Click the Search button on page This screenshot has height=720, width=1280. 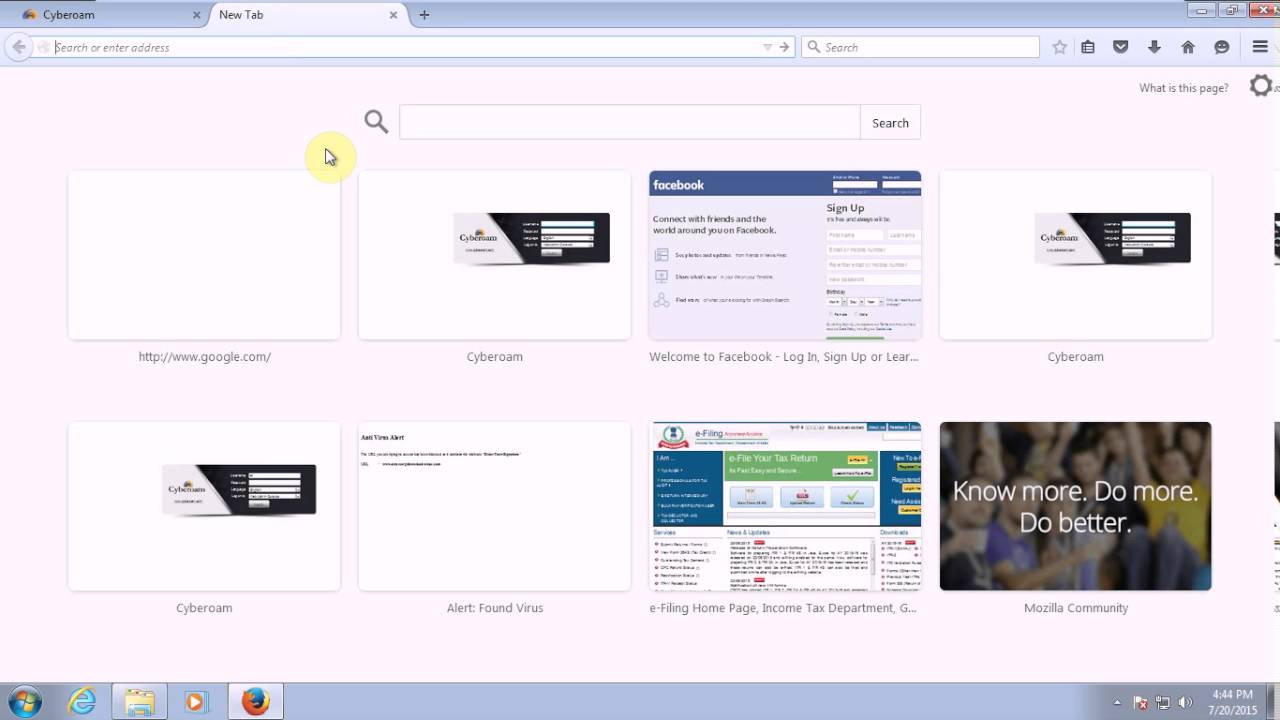890,123
